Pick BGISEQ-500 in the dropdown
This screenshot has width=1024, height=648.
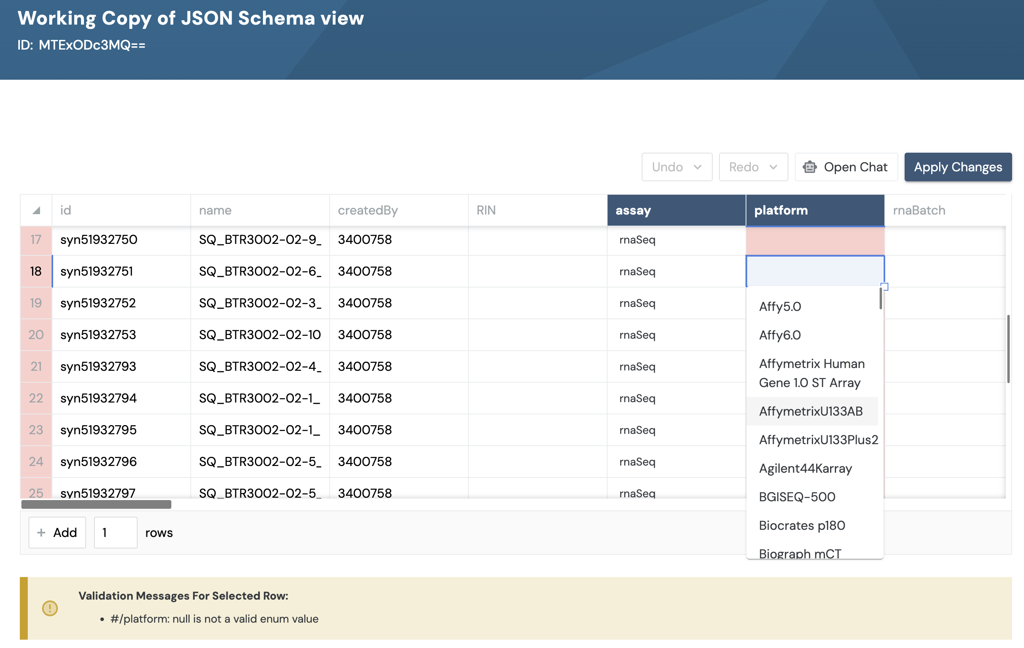tap(797, 497)
